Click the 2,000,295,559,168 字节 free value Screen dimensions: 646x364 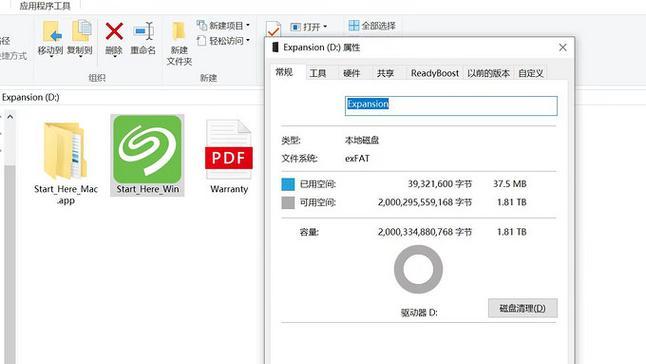click(x=424, y=203)
